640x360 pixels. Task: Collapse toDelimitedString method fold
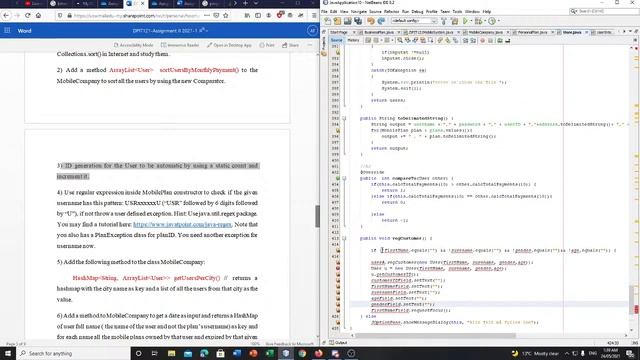point(344,118)
